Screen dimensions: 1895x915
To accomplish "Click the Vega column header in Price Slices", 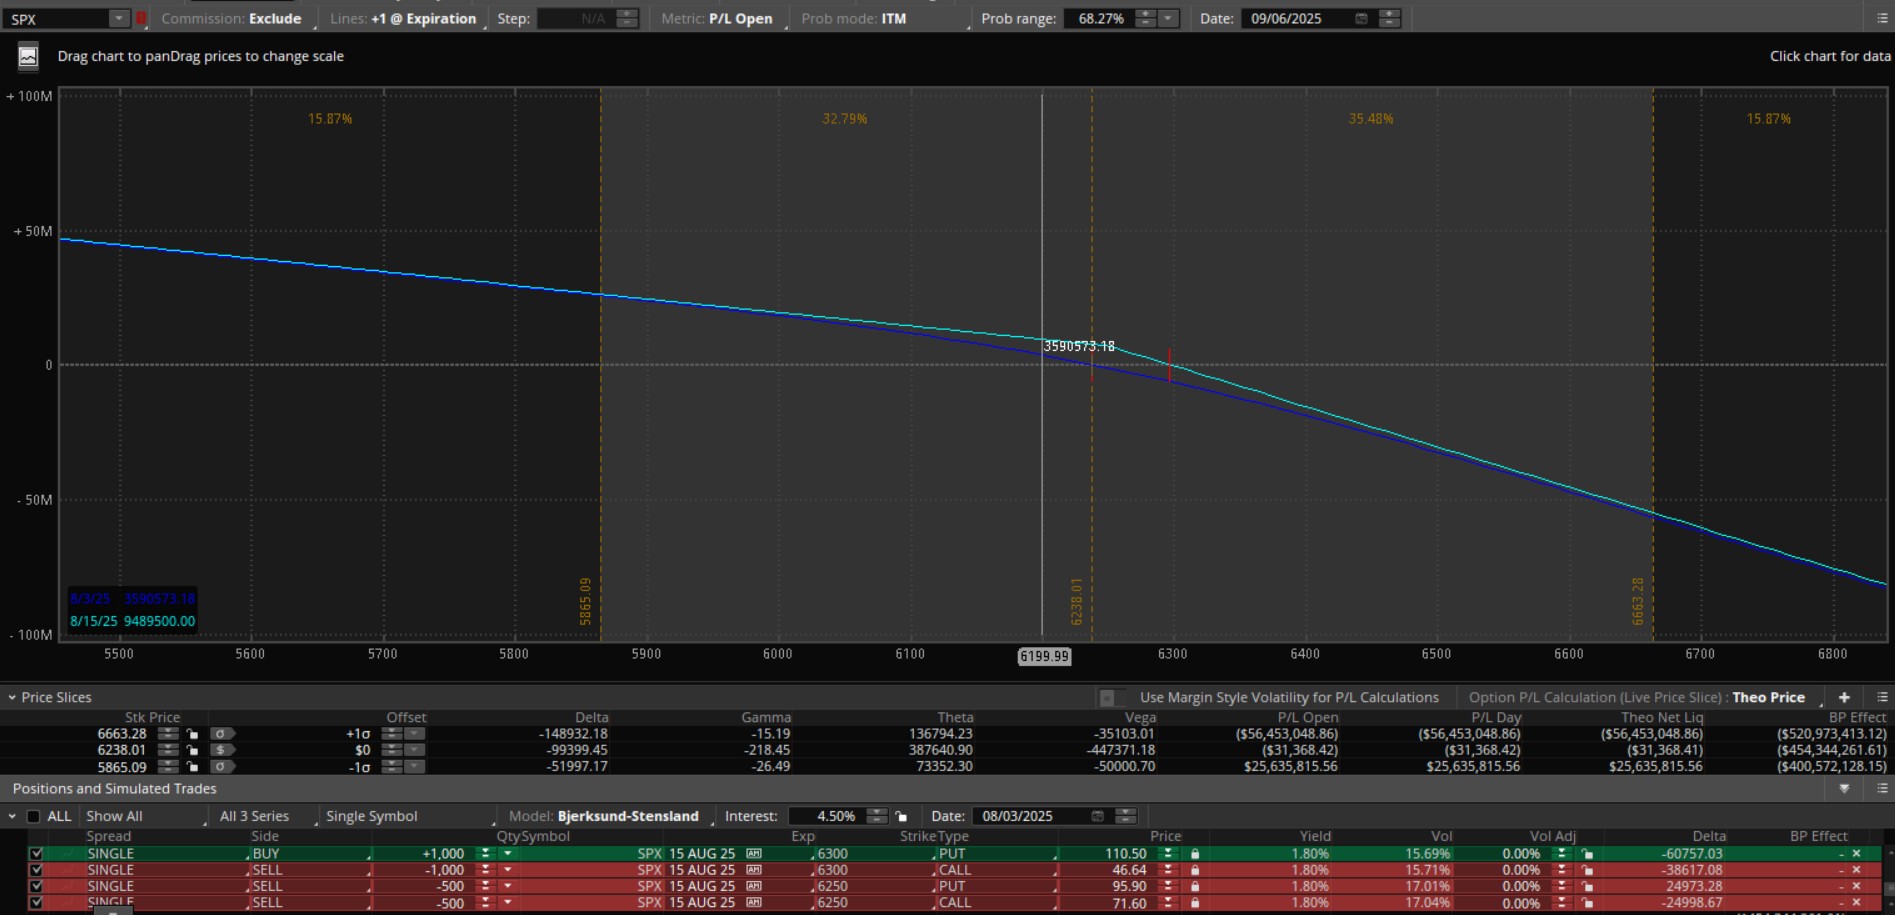I will coord(1140,717).
